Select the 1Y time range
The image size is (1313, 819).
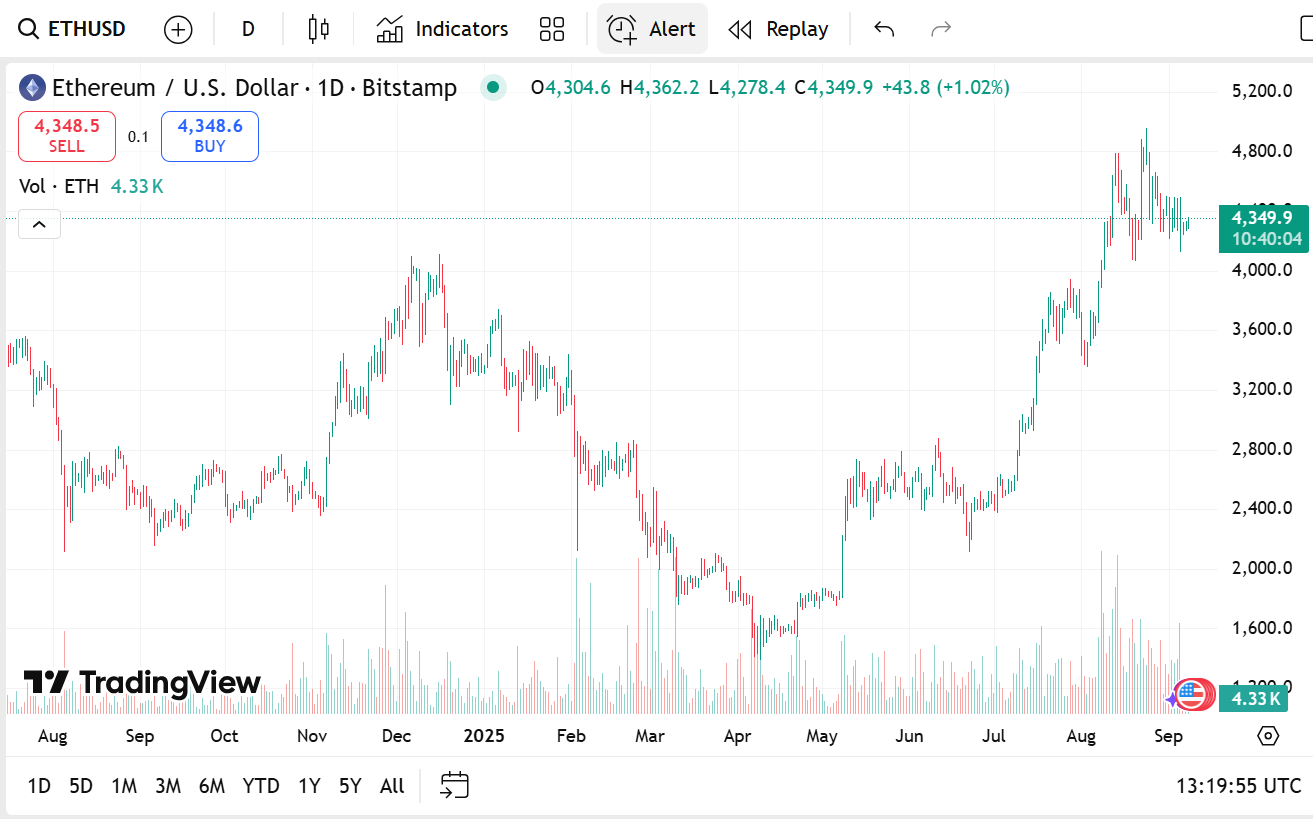(309, 786)
